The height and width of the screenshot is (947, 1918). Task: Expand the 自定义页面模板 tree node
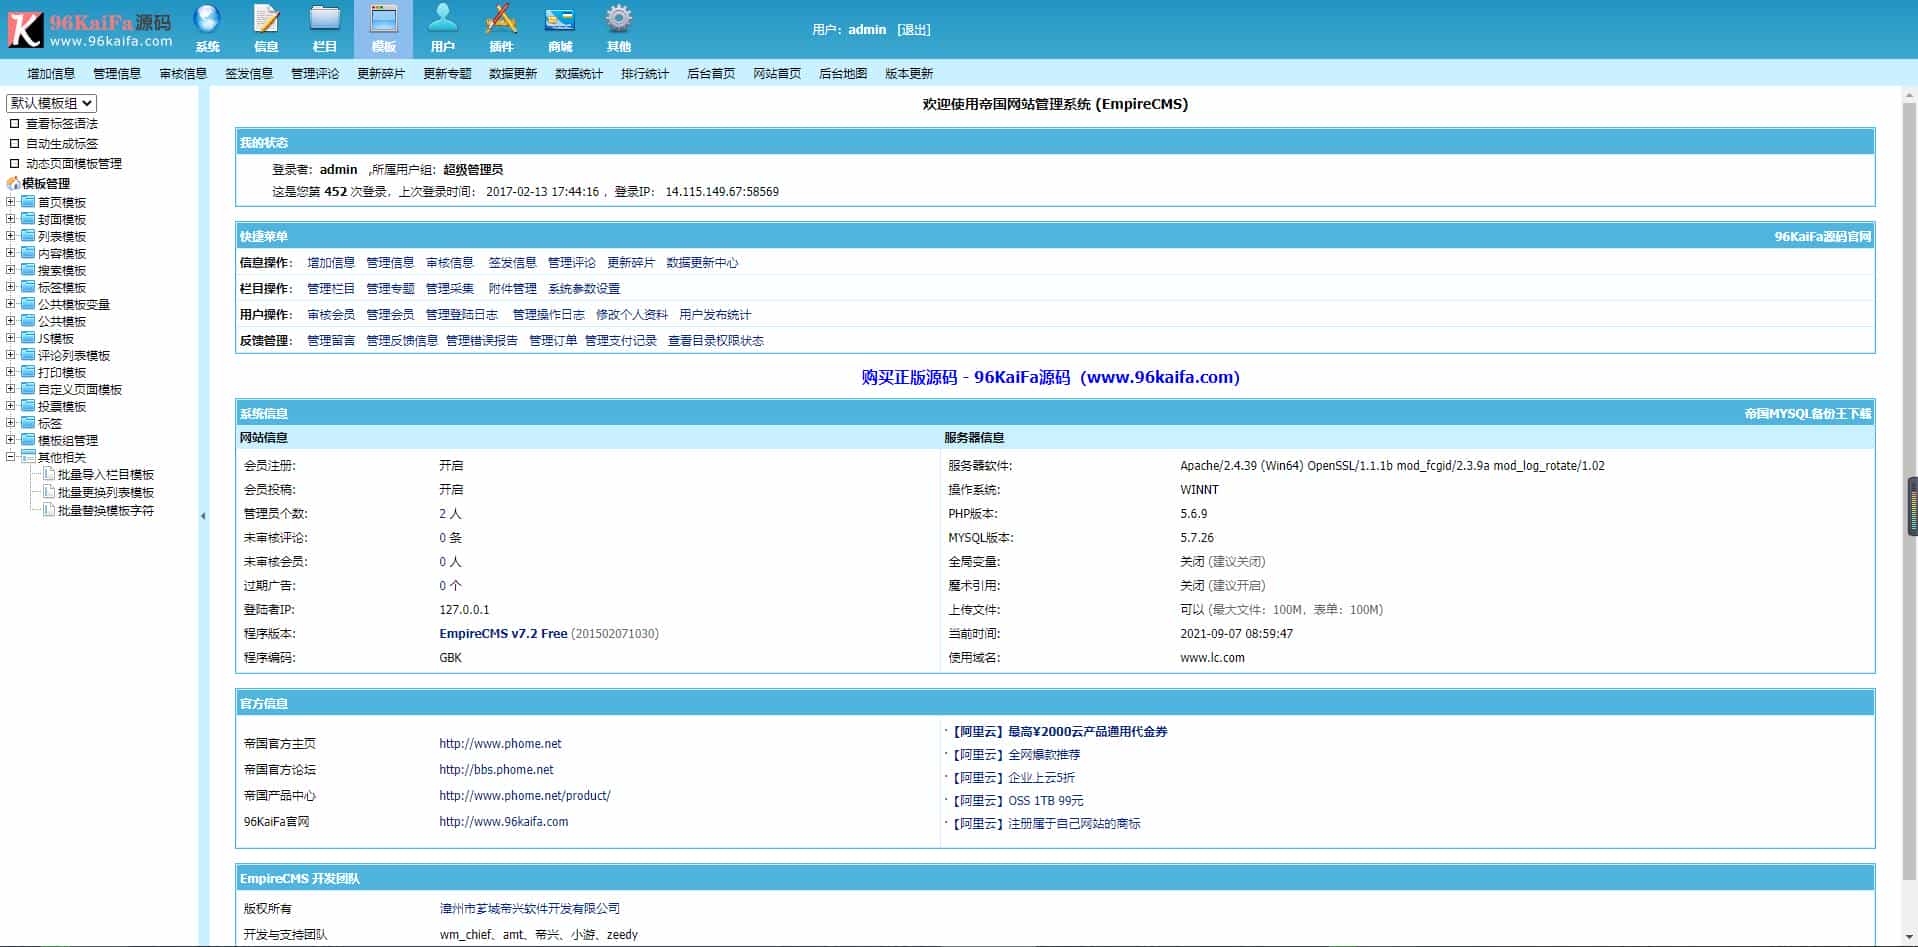coord(11,389)
